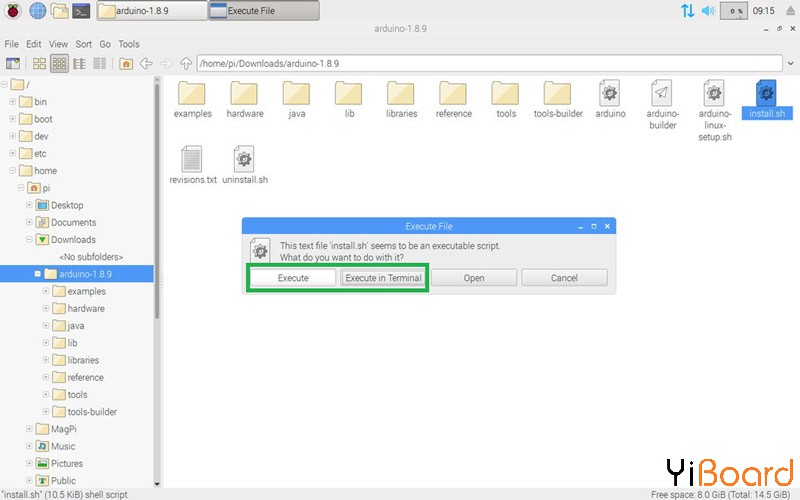The height and width of the screenshot is (500, 800).
Task: Go up to the parent folder
Action: 186,63
